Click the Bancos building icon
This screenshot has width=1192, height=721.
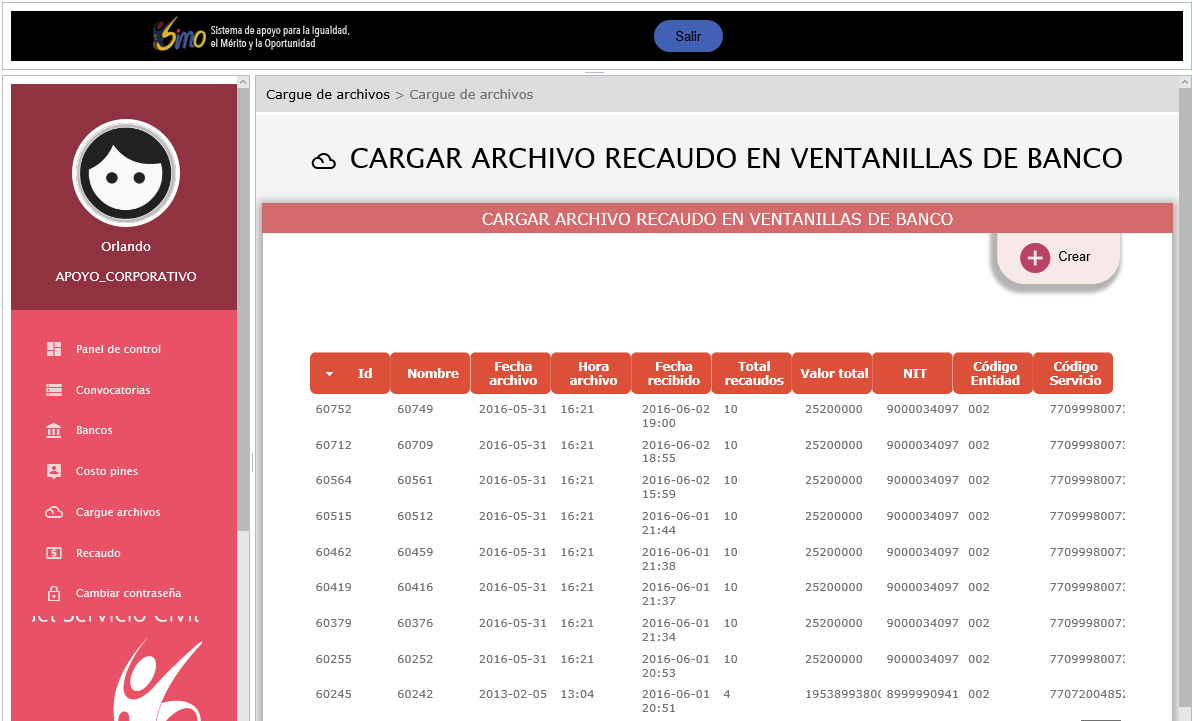(x=54, y=430)
